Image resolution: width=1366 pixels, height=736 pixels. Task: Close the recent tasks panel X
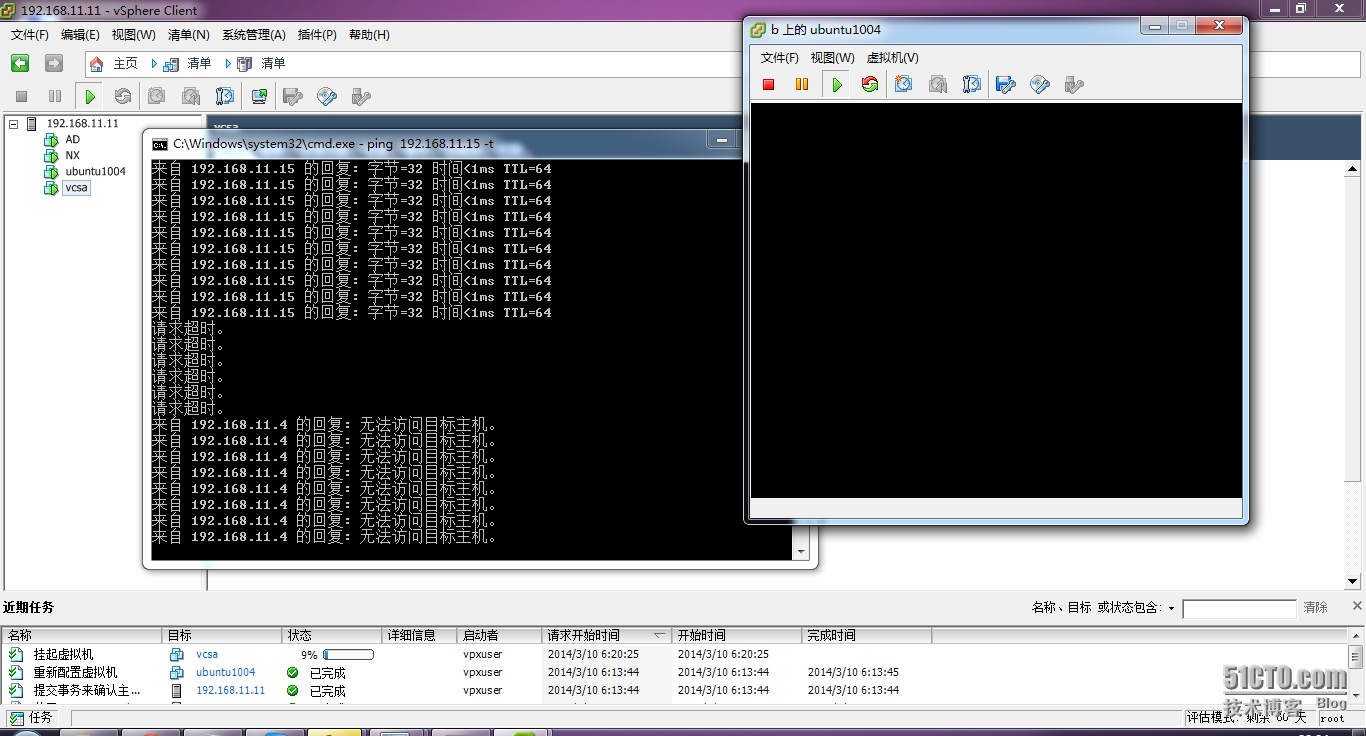pos(1357,606)
